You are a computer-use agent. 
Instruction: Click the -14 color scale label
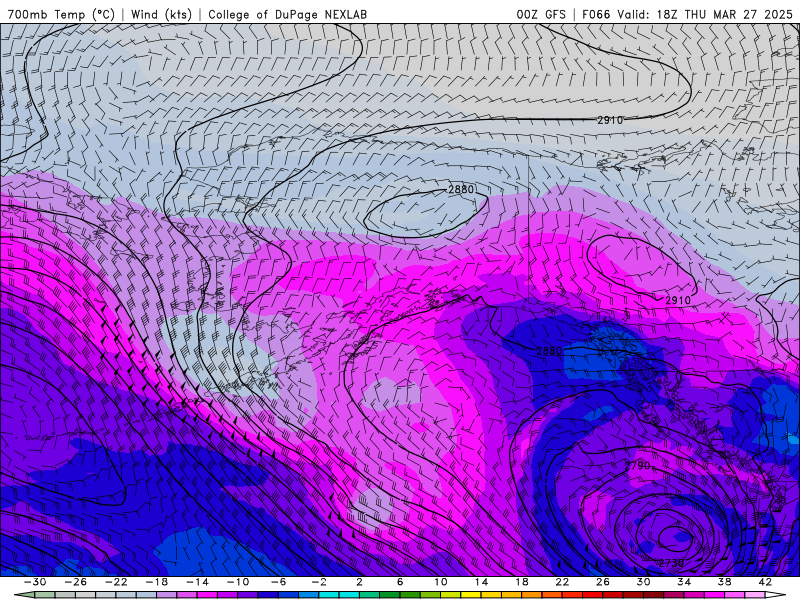[197, 582]
